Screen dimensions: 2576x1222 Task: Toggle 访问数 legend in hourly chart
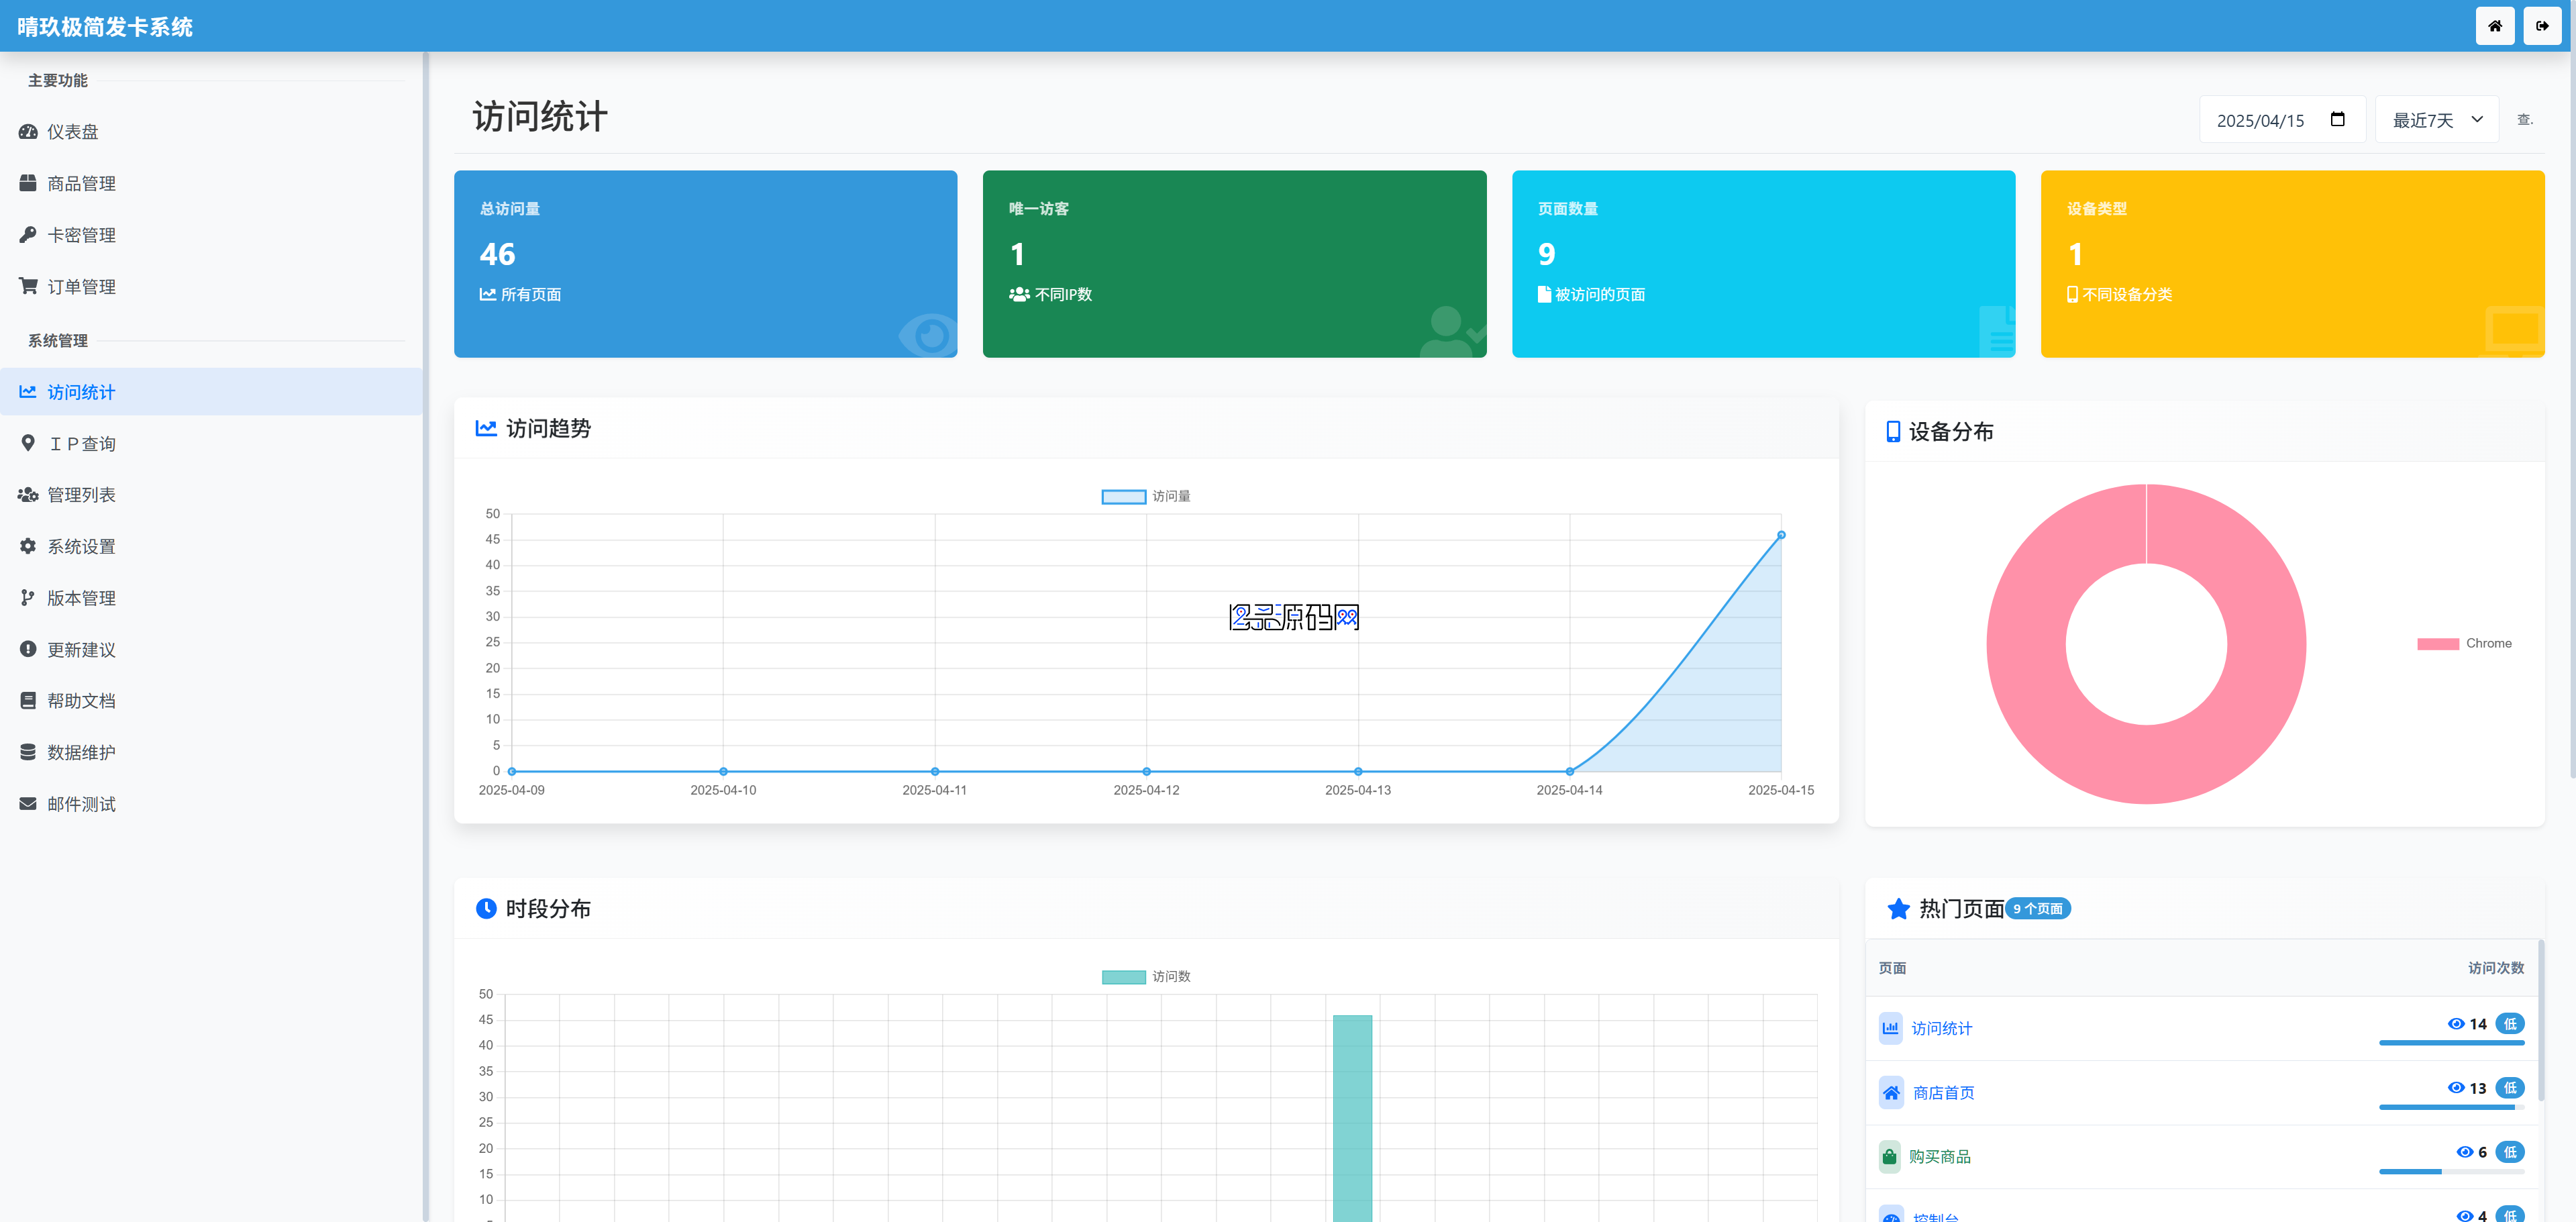1145,976
